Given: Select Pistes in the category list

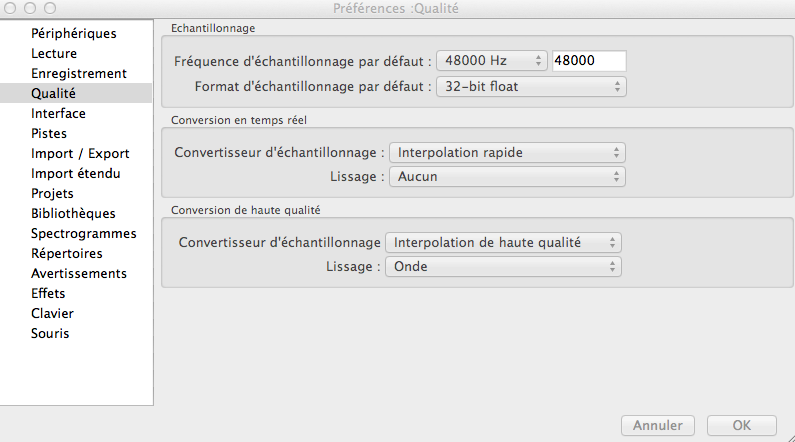Looking at the screenshot, I should (x=49, y=133).
